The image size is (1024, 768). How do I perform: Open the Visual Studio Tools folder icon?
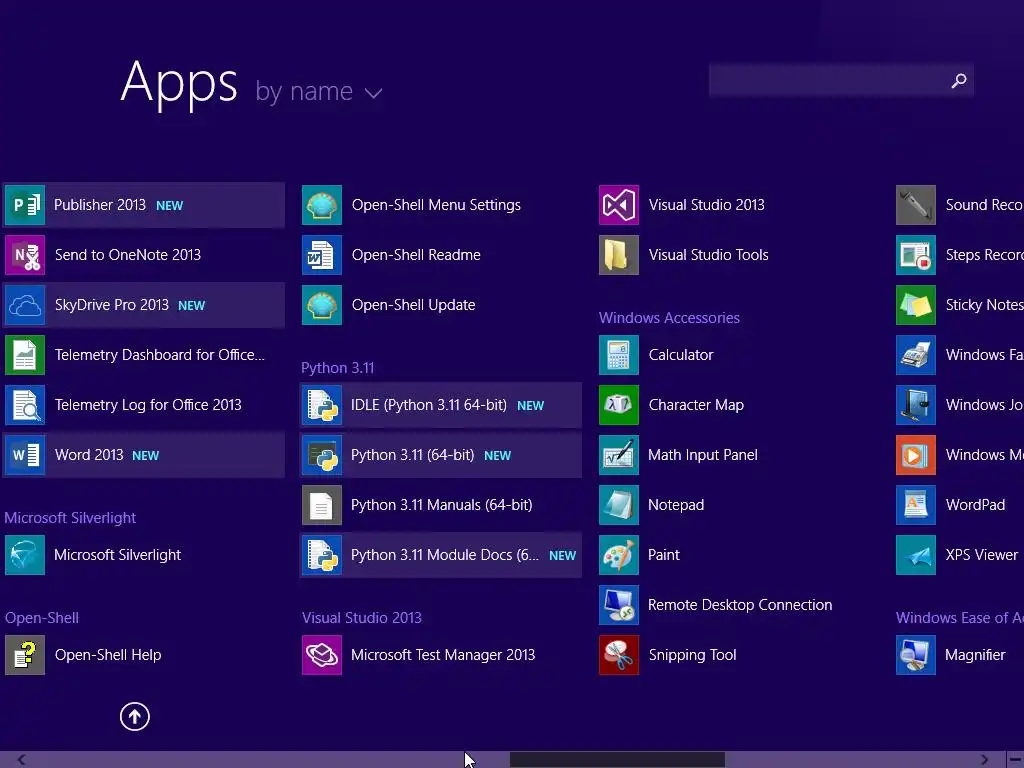tap(618, 255)
